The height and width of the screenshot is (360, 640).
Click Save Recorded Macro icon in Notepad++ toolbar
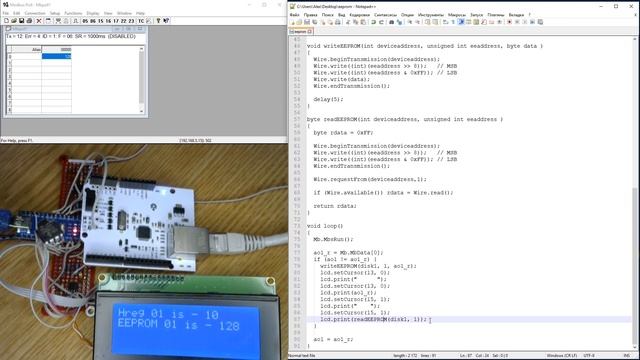point(540,22)
